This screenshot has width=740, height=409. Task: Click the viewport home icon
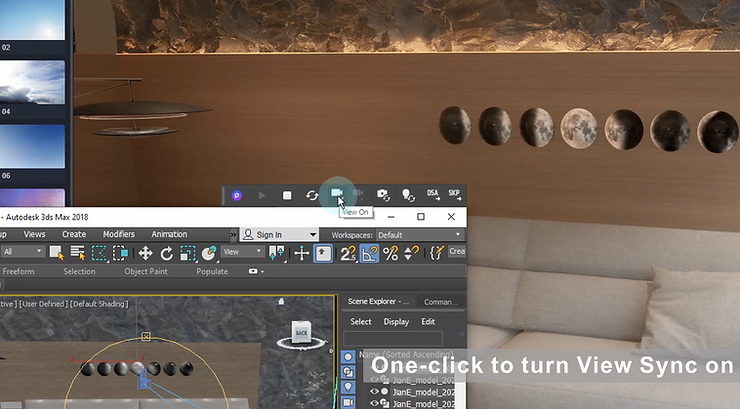tap(281, 301)
